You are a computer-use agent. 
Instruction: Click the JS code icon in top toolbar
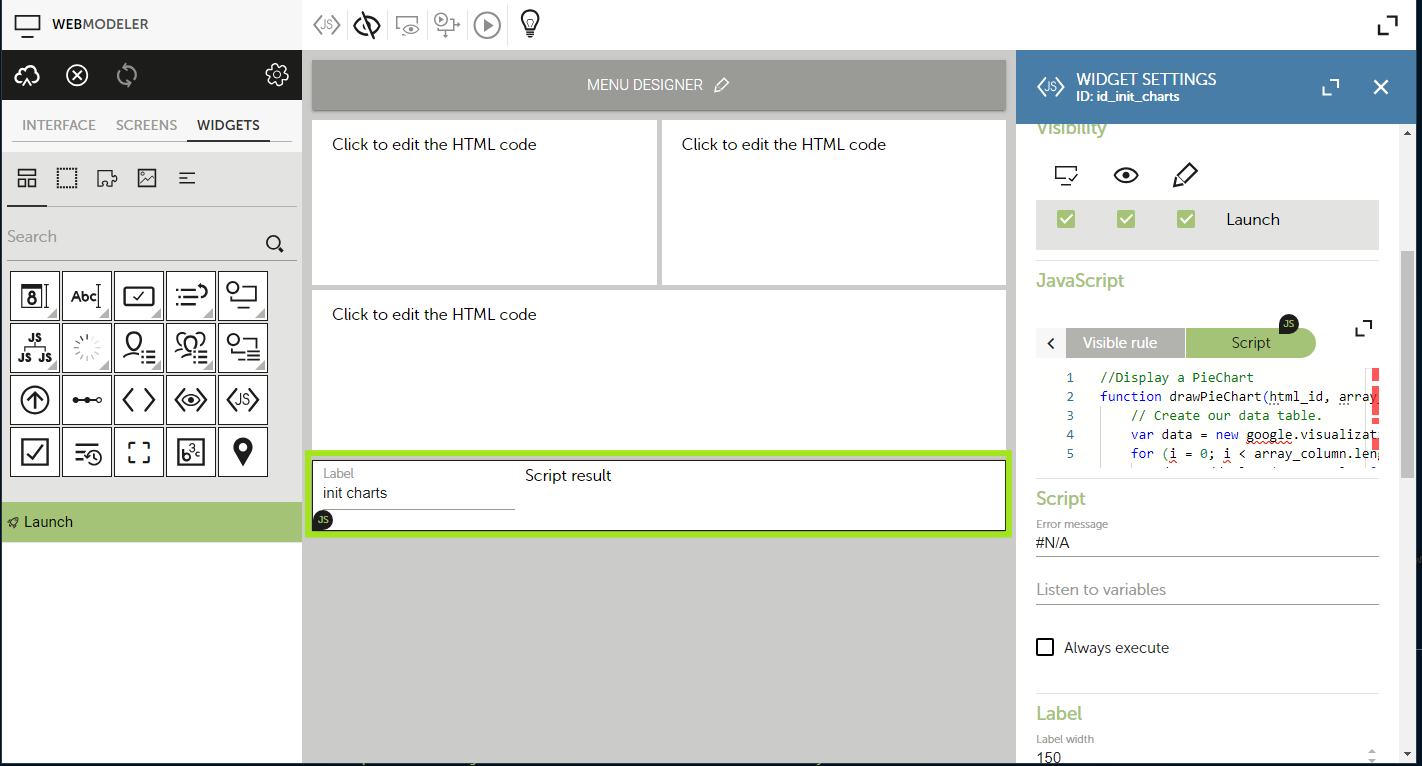[x=326, y=25]
